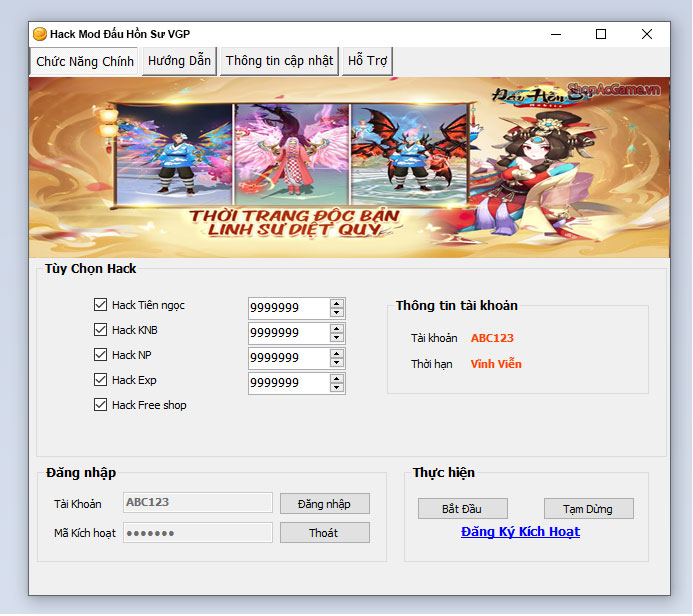Click the Mã Kích hoạt password field

198,532
